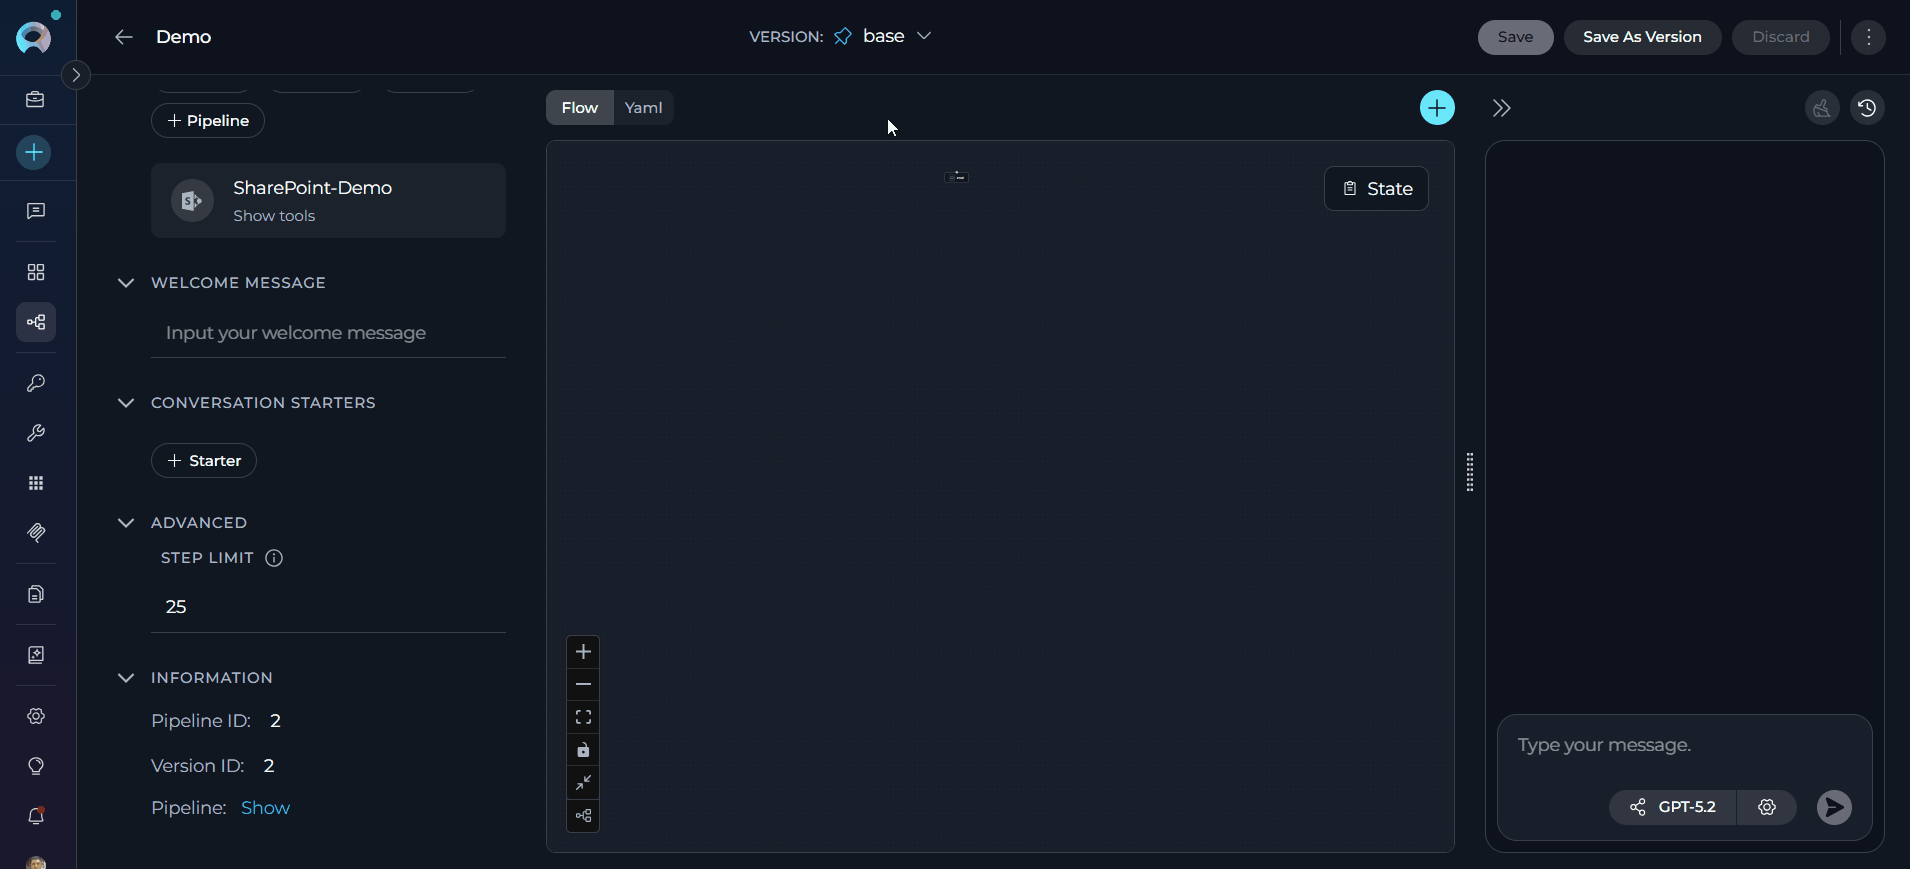Click the cyan add node plus button
Screen dimensions: 1910x869
tap(1437, 108)
